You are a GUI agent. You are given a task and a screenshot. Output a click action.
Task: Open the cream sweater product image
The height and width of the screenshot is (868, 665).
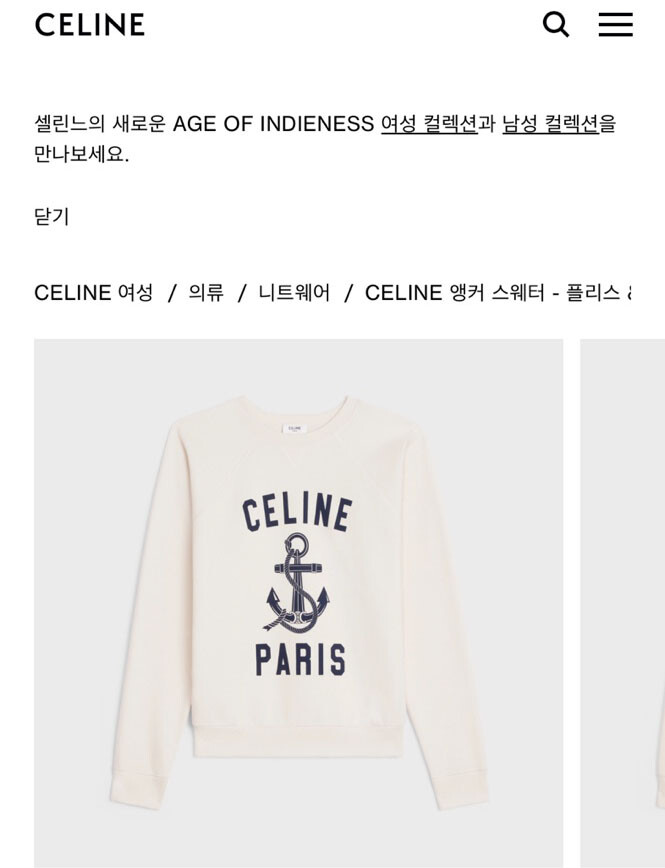click(298, 603)
